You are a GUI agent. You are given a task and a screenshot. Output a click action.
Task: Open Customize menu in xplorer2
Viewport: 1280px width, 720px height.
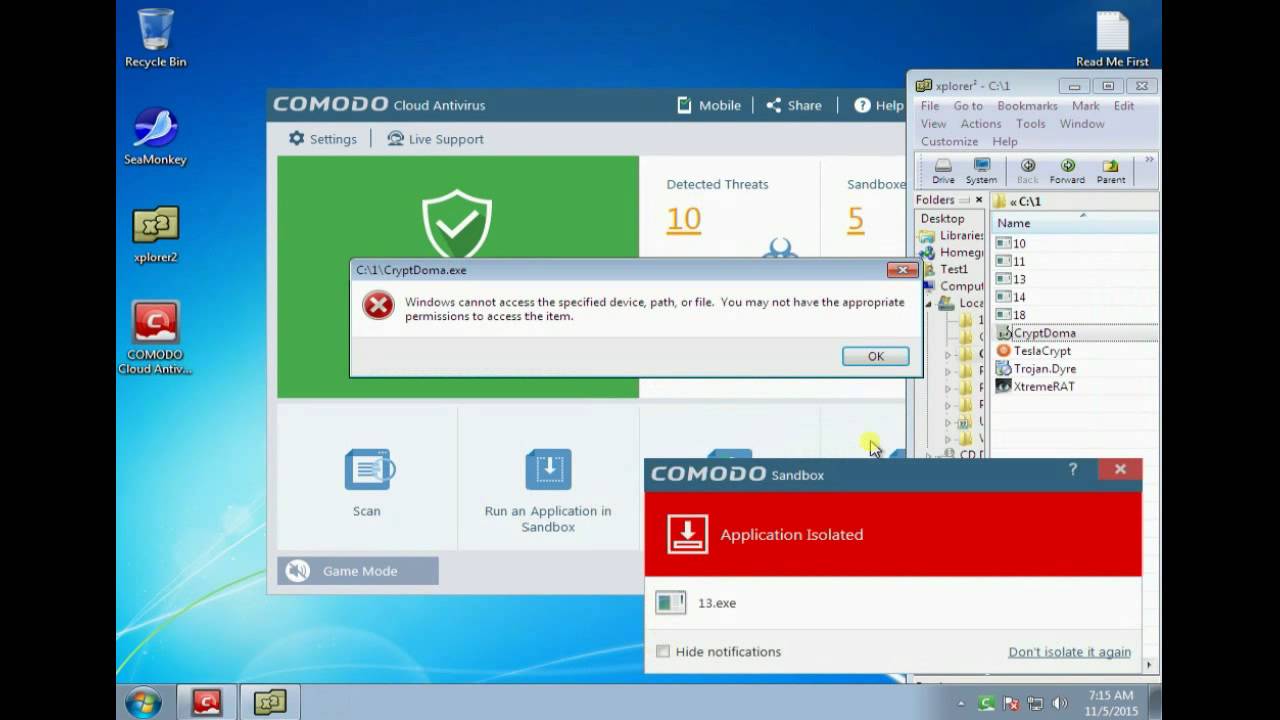pos(949,142)
